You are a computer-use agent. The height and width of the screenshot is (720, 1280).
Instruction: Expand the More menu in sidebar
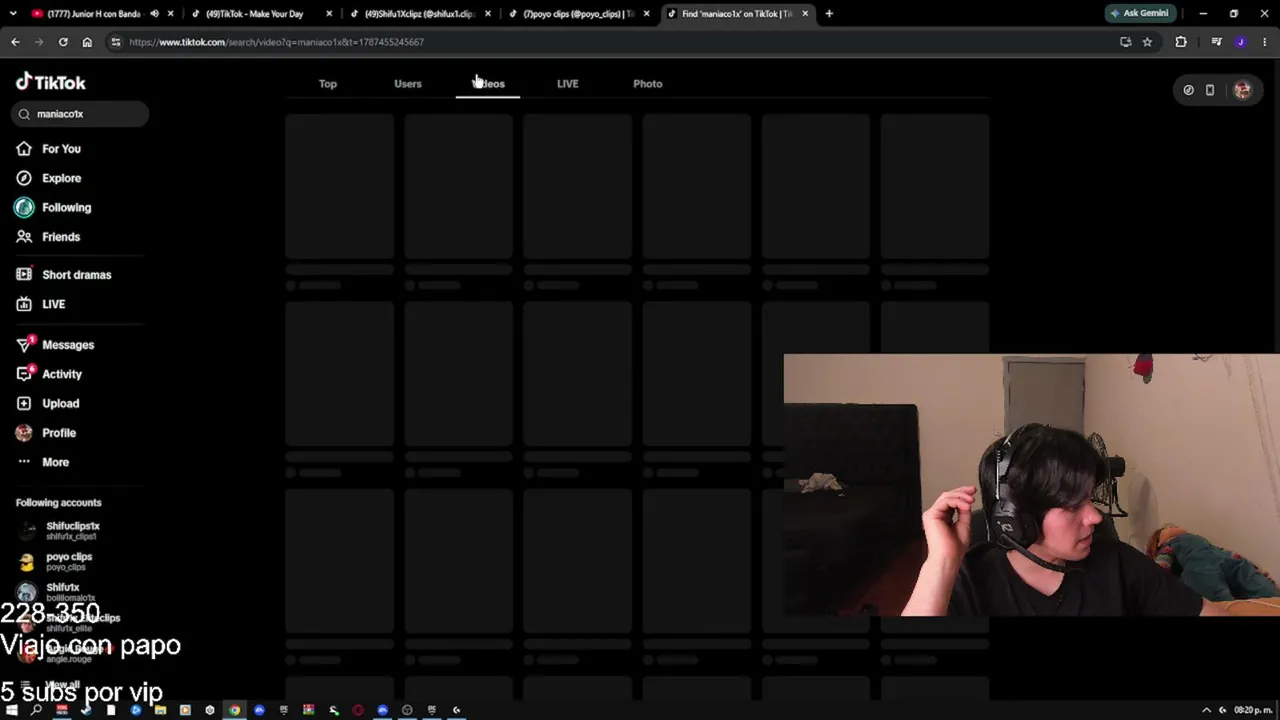click(x=55, y=462)
